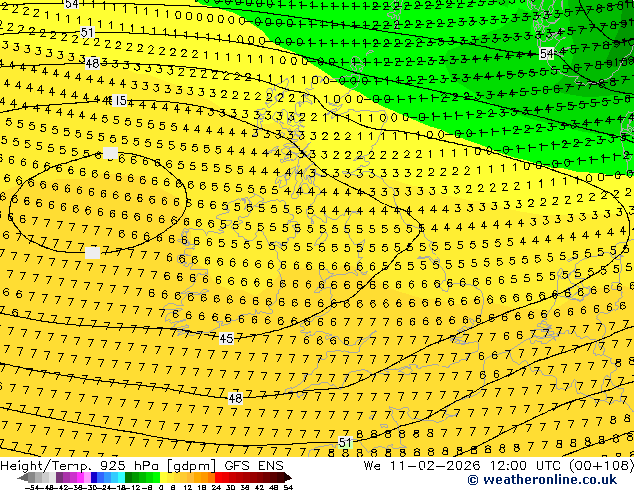Click the cyan legend swatch above -18

pos(121,477)
